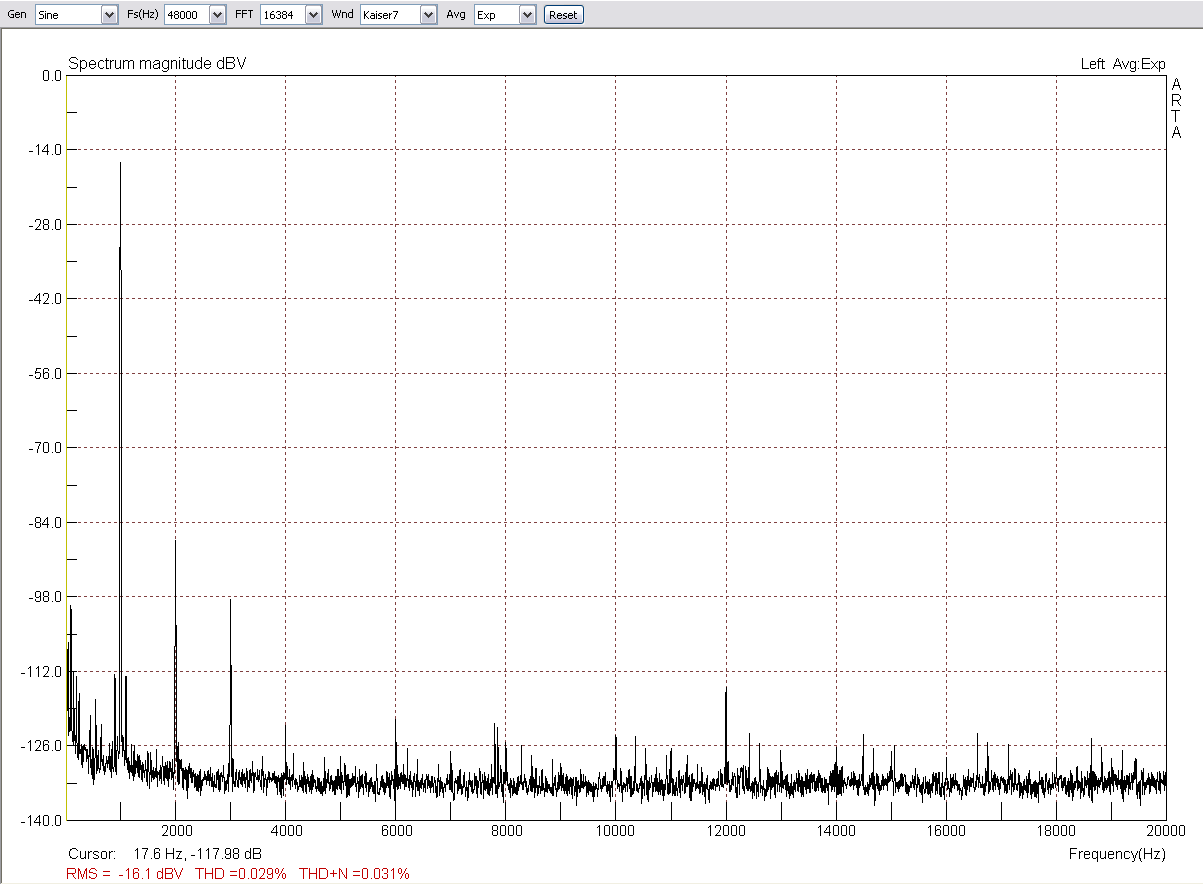The height and width of the screenshot is (884, 1203).
Task: Expand the FFT size selector showing 16384
Action: point(313,14)
